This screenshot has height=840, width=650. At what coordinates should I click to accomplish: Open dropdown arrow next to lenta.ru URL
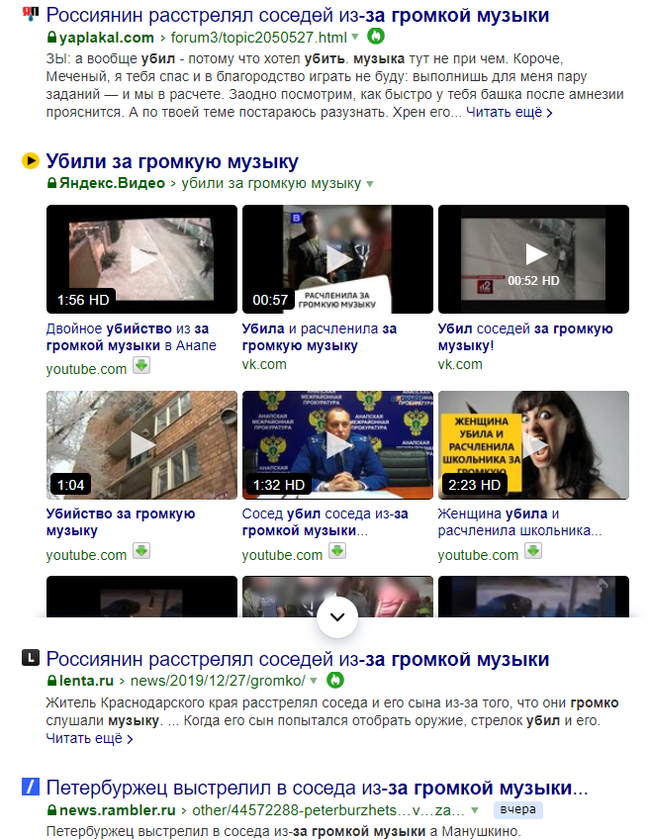[314, 681]
